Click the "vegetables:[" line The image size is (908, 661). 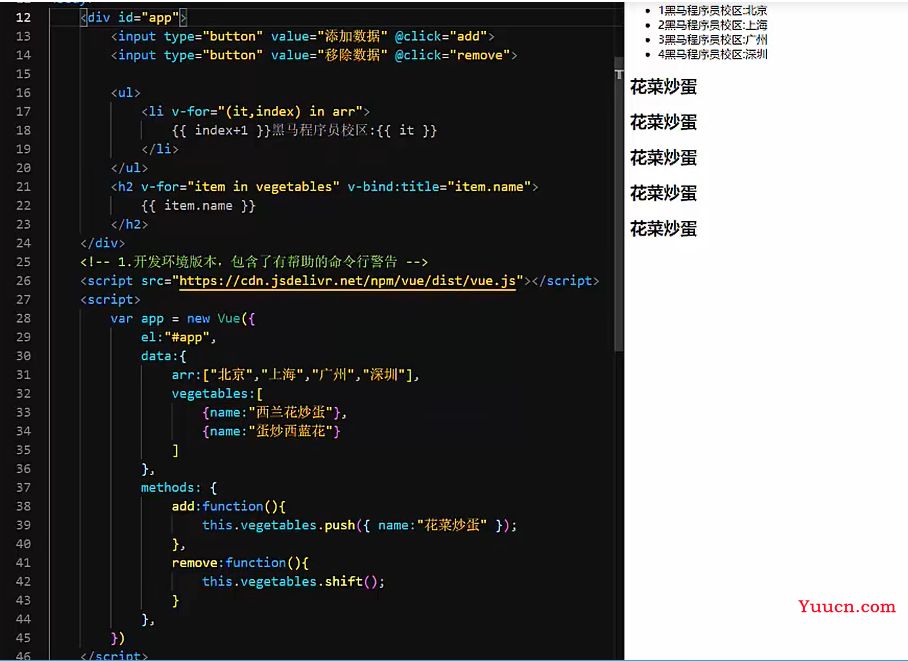click(x=217, y=393)
